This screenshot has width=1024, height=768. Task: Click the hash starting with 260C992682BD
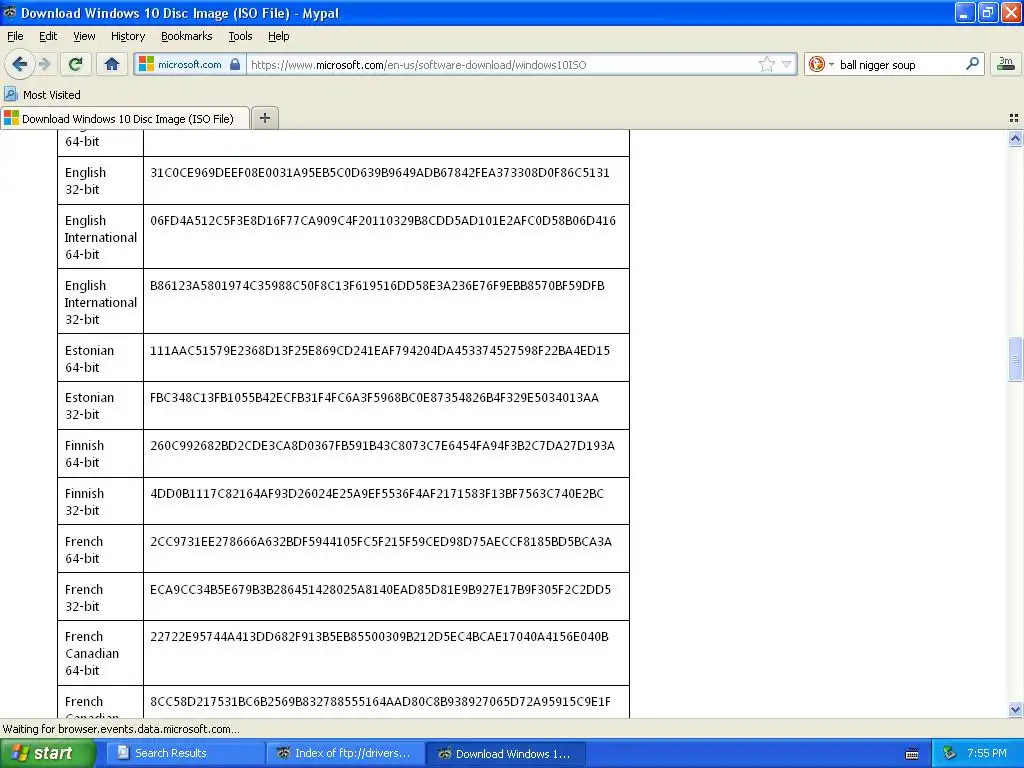tap(382, 446)
